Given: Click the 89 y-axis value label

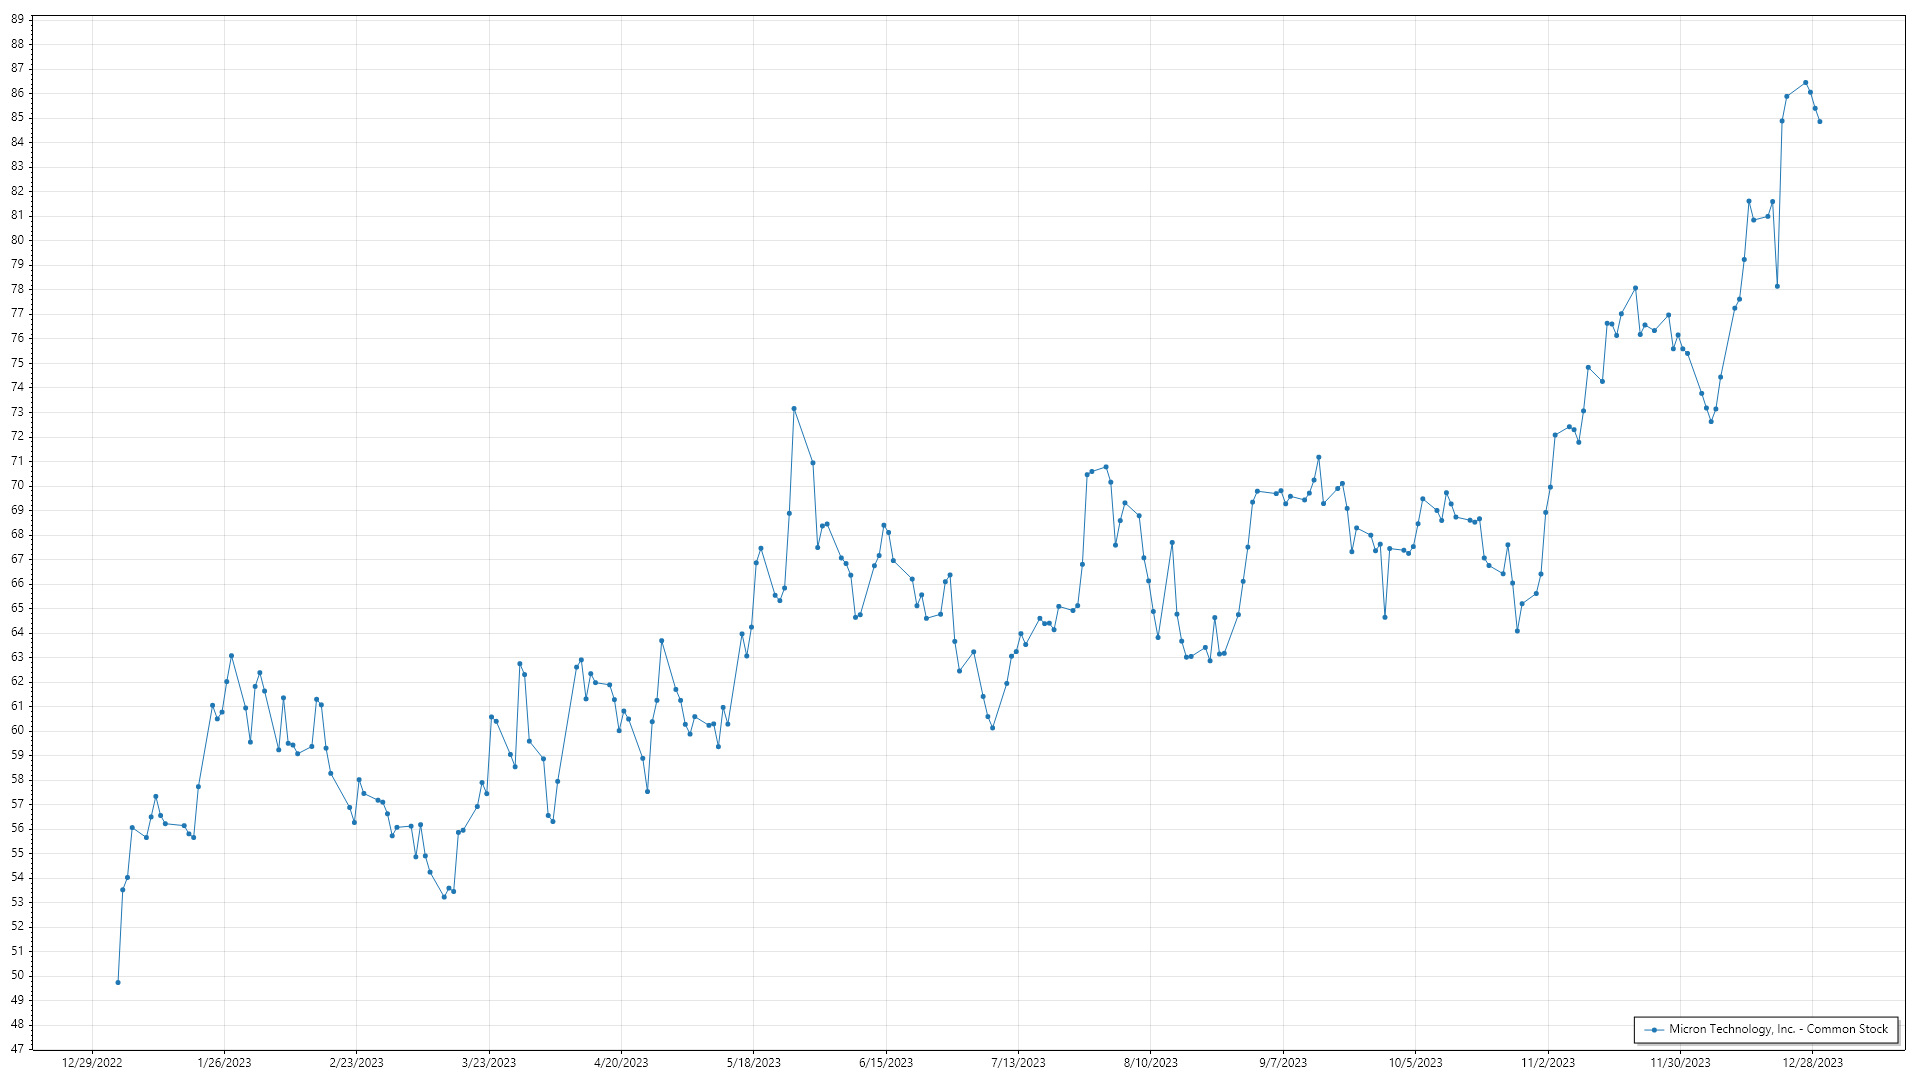Looking at the screenshot, I should (18, 19).
